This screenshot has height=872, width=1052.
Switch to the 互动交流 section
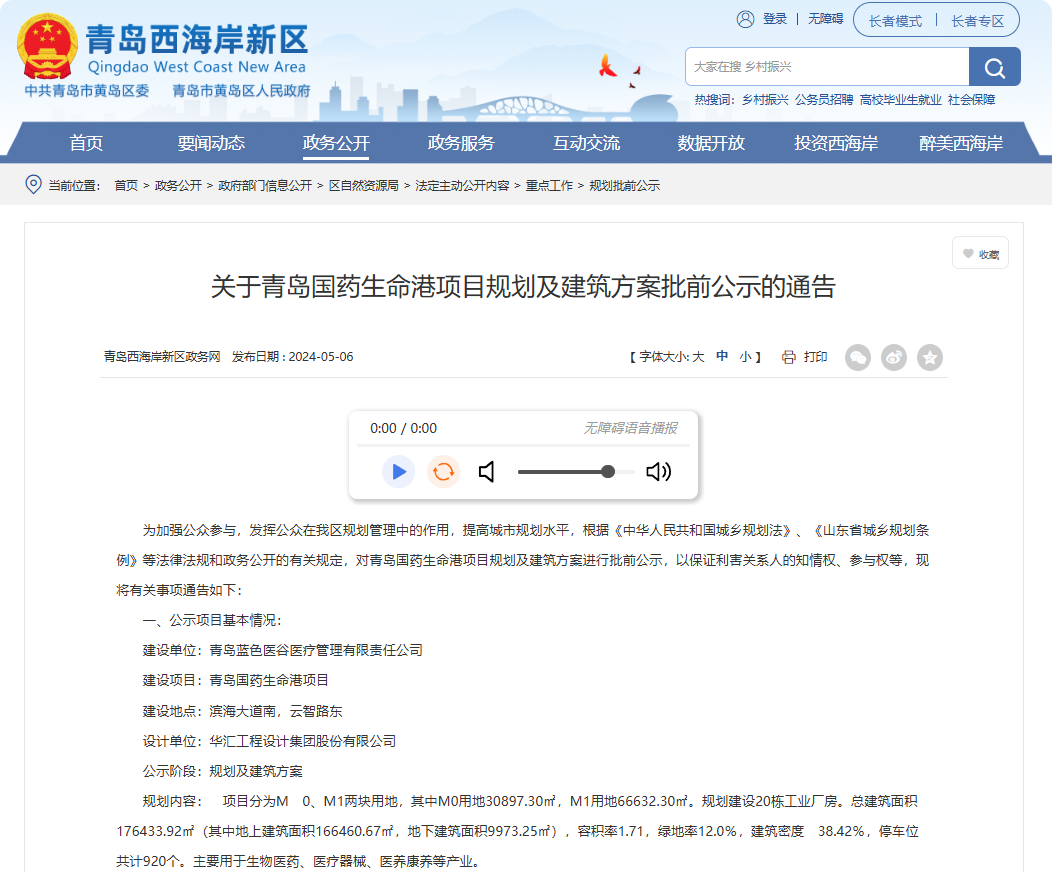585,142
